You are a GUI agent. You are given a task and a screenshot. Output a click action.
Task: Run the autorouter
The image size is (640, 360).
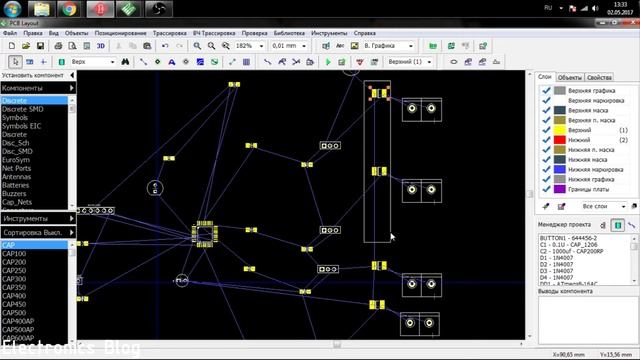[x=328, y=62]
